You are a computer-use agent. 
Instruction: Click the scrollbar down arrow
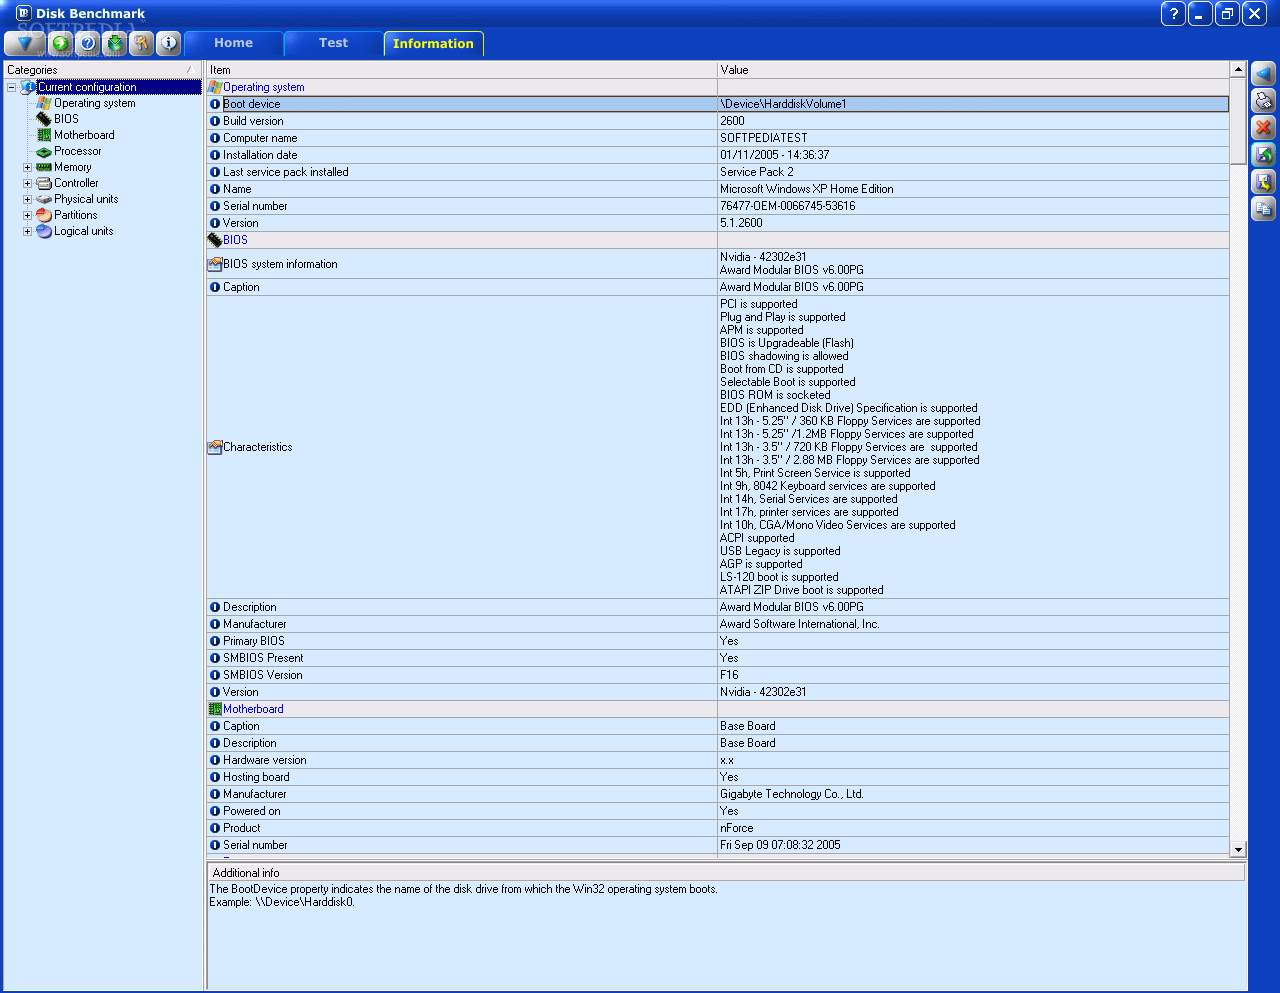pos(1238,849)
